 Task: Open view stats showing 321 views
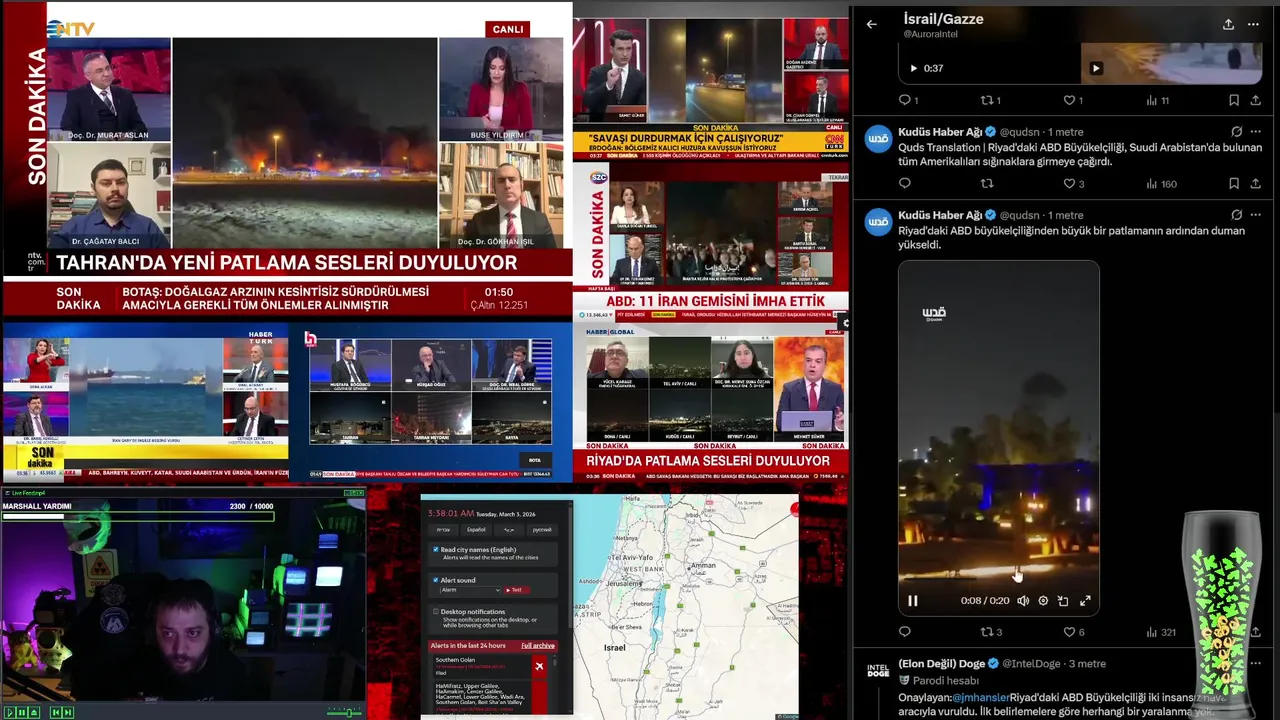point(1161,632)
